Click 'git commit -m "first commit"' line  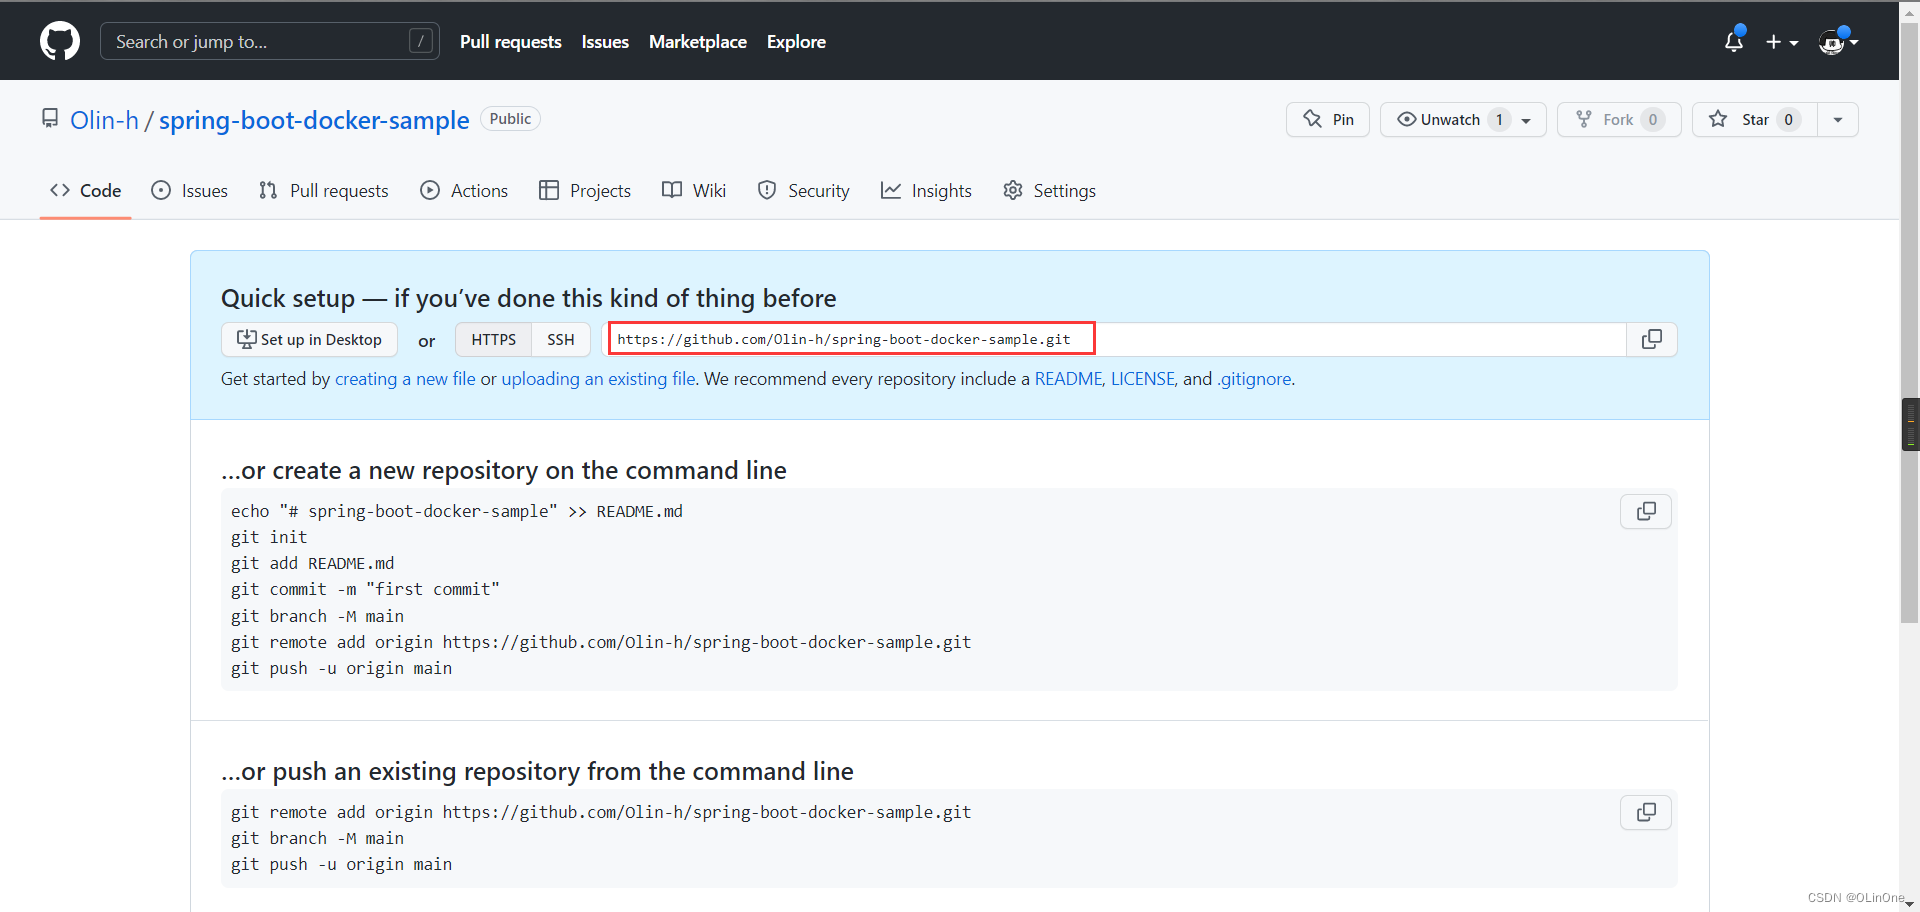pyautogui.click(x=365, y=589)
